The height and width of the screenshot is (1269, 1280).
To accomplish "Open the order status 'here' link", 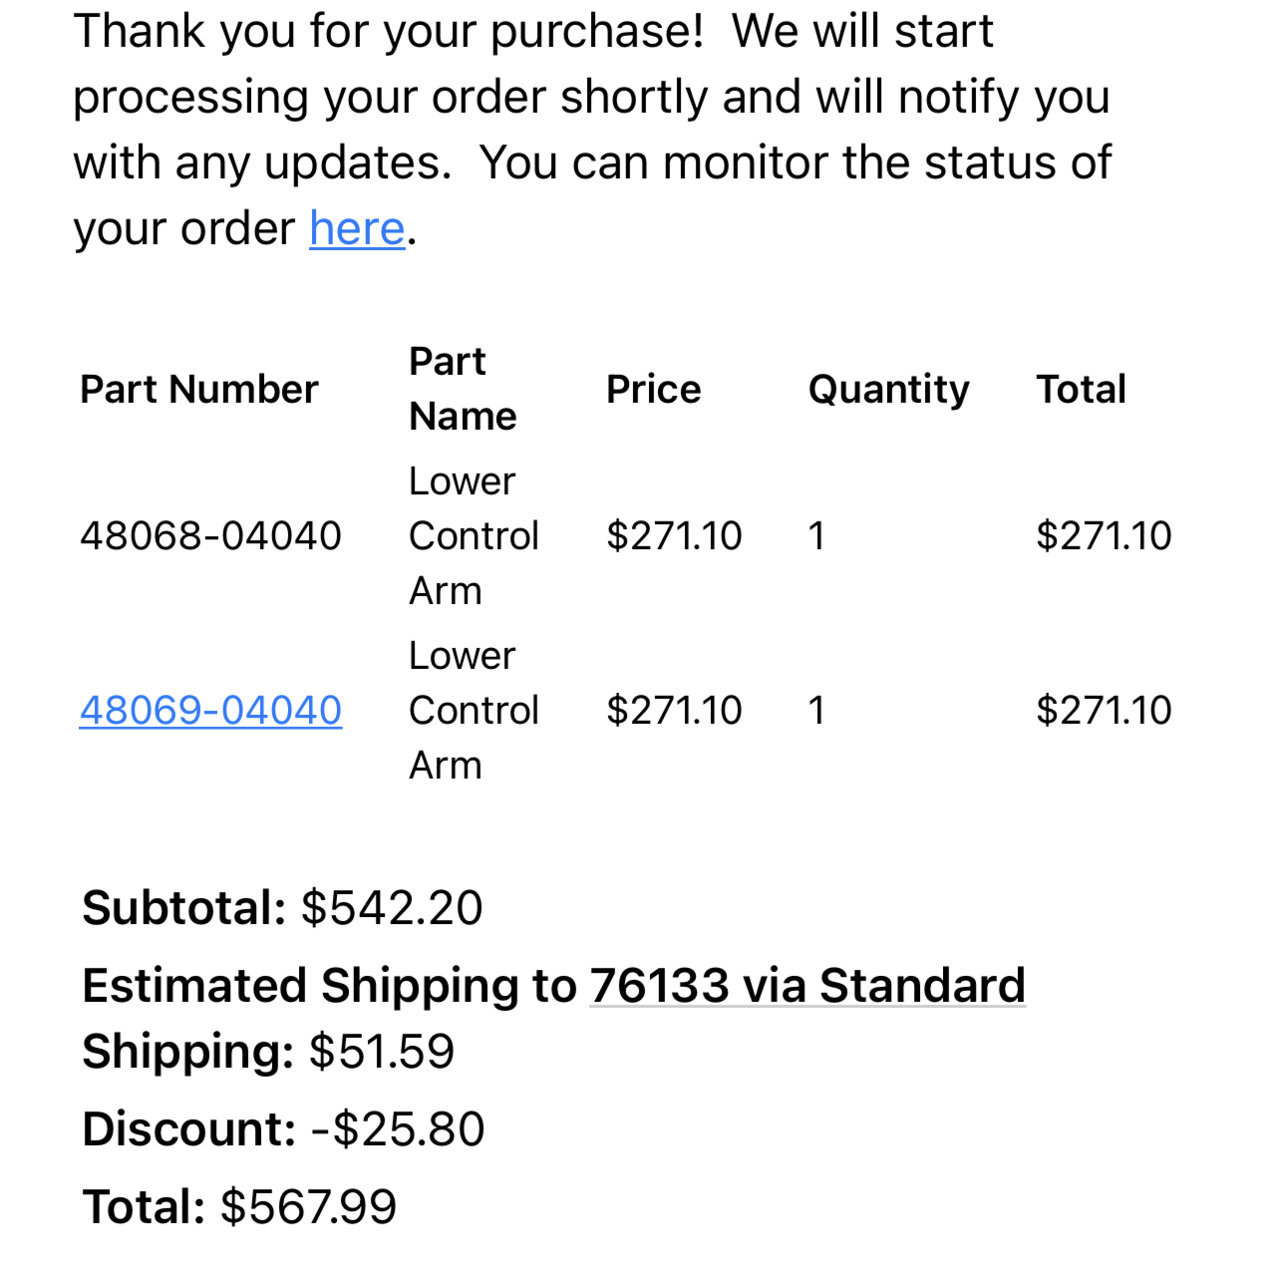I will (x=357, y=228).
